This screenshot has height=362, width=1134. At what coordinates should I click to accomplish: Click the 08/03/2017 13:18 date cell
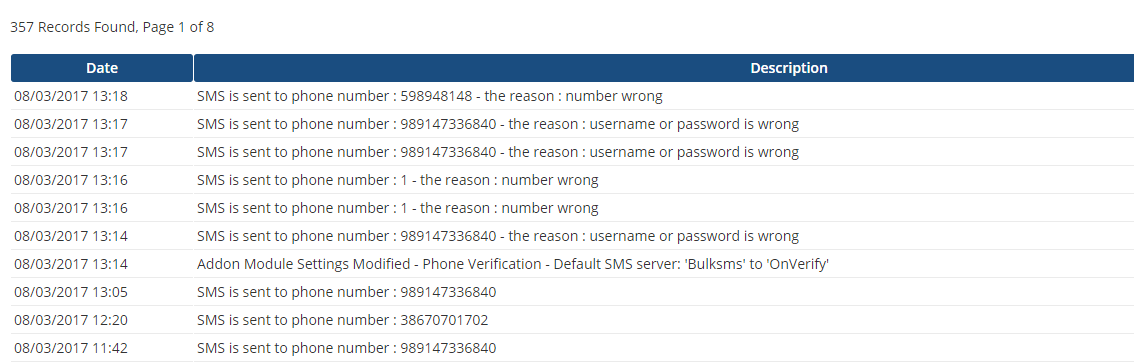point(71,96)
